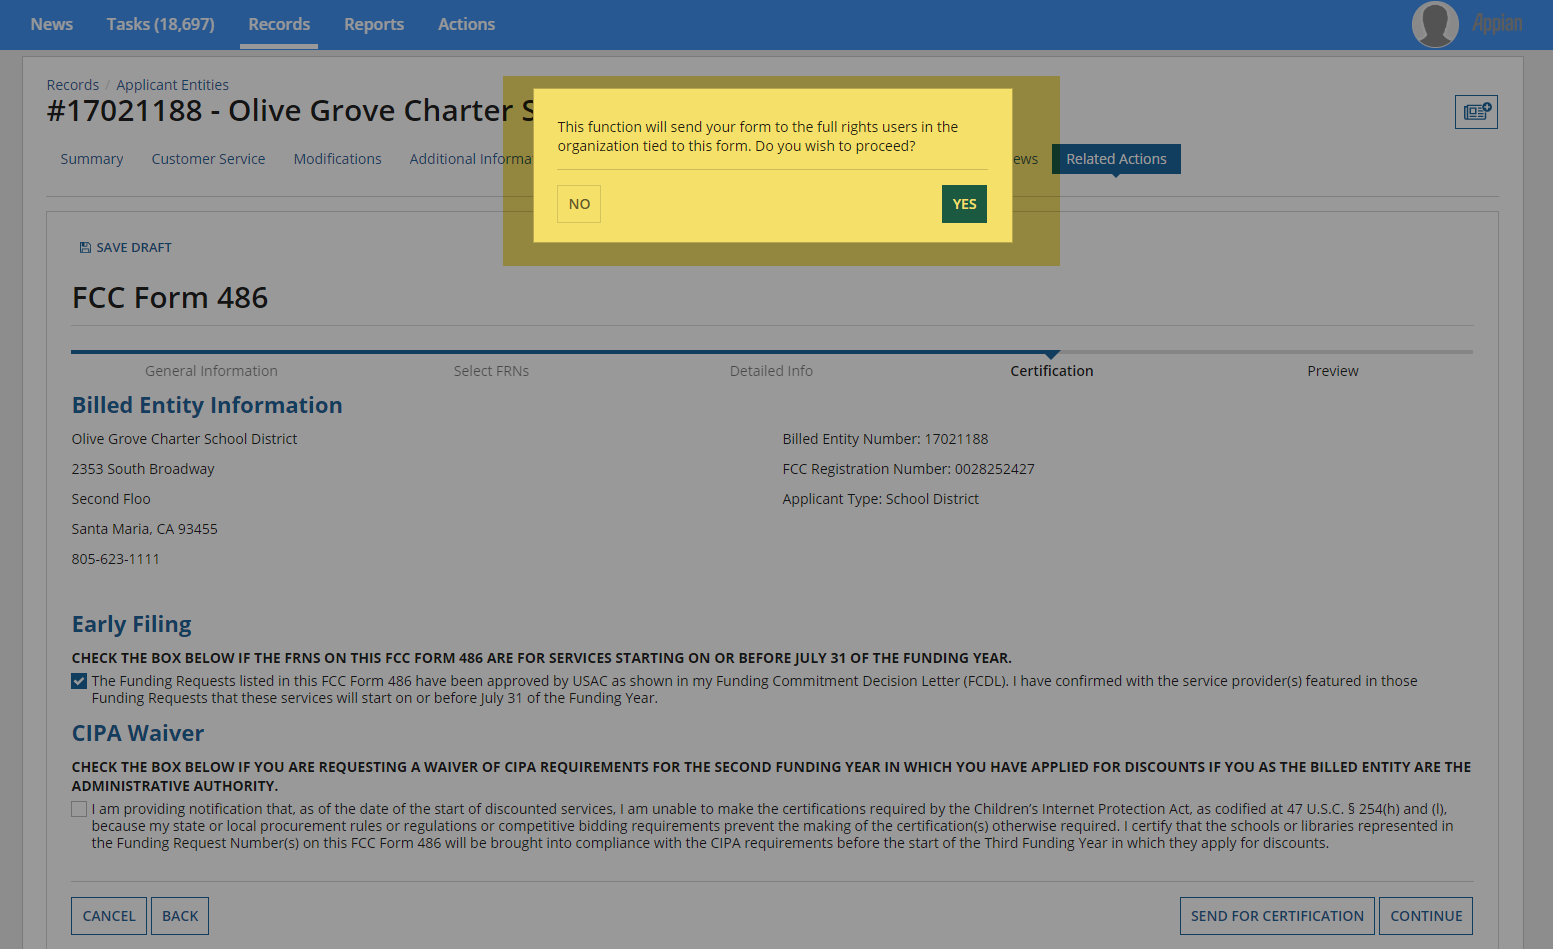Viewport: 1553px width, 949px height.
Task: Select the General Information step
Action: (x=211, y=371)
